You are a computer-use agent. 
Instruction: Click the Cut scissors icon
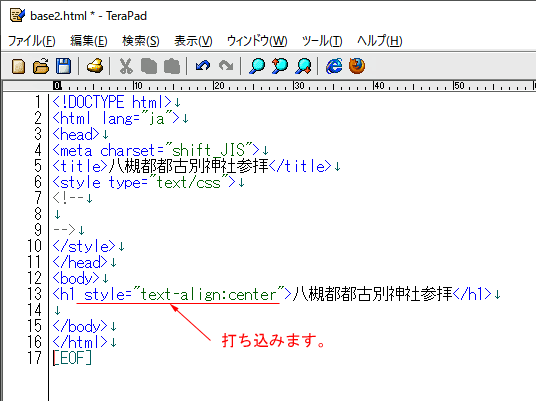[126, 66]
